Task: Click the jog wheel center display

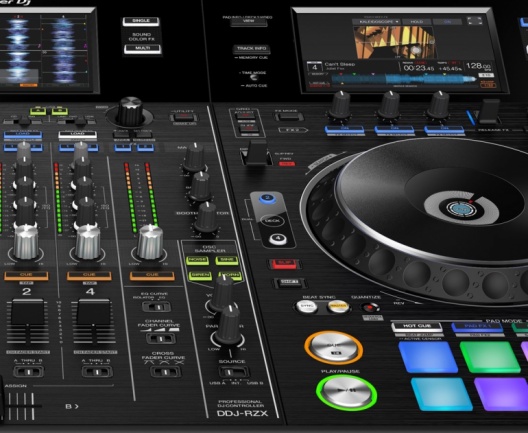Action: (462, 208)
